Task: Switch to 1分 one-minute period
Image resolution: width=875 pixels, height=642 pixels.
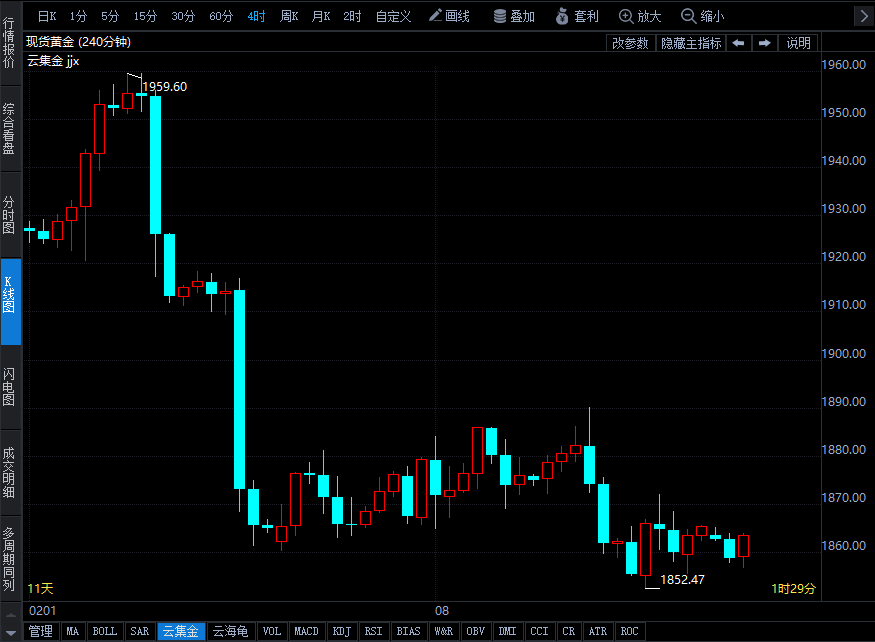Action: [78, 16]
